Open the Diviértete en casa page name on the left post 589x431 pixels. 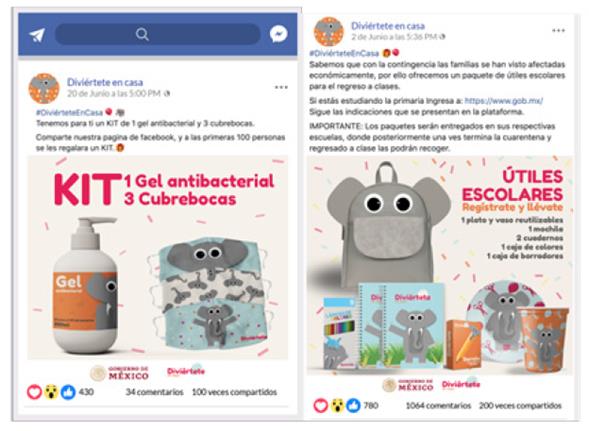point(105,82)
